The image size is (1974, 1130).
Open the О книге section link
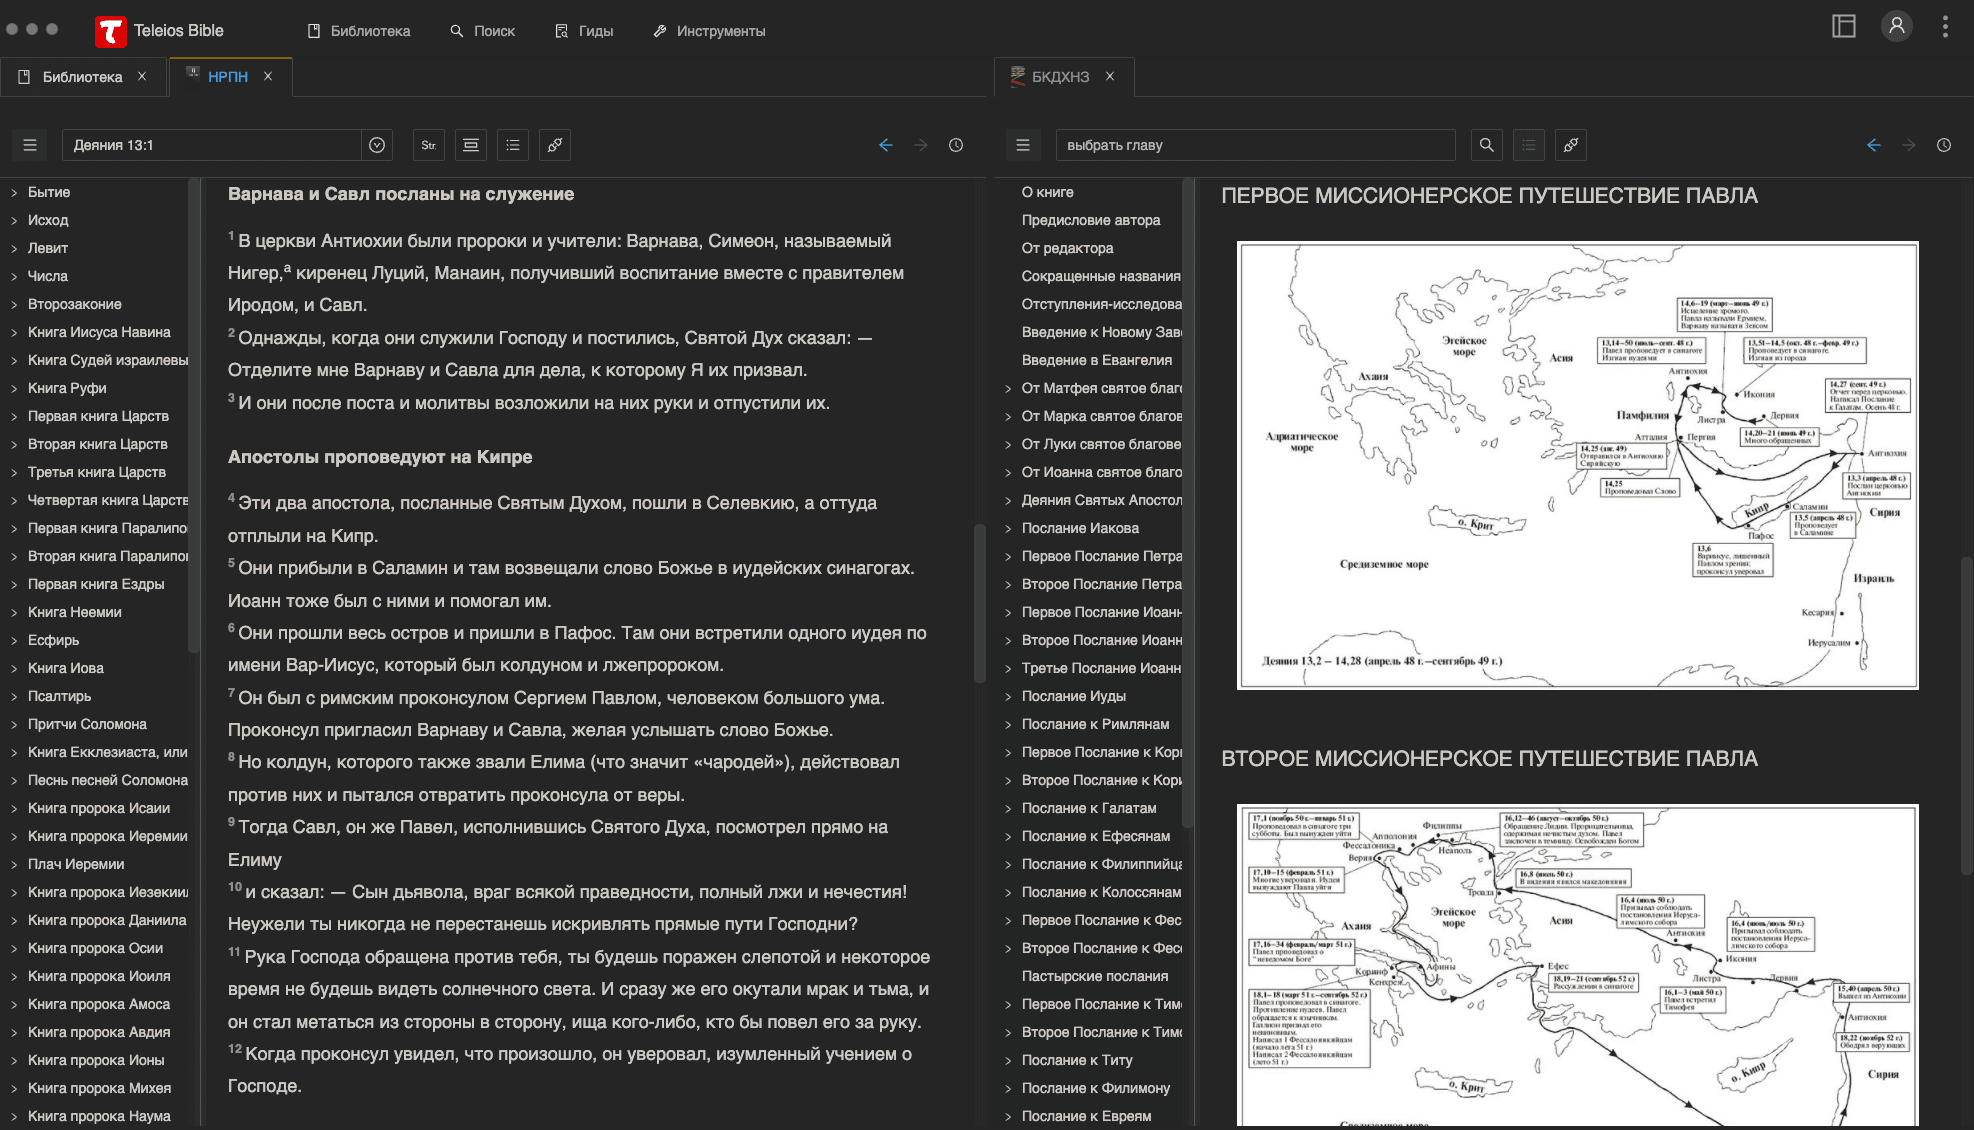[1046, 192]
